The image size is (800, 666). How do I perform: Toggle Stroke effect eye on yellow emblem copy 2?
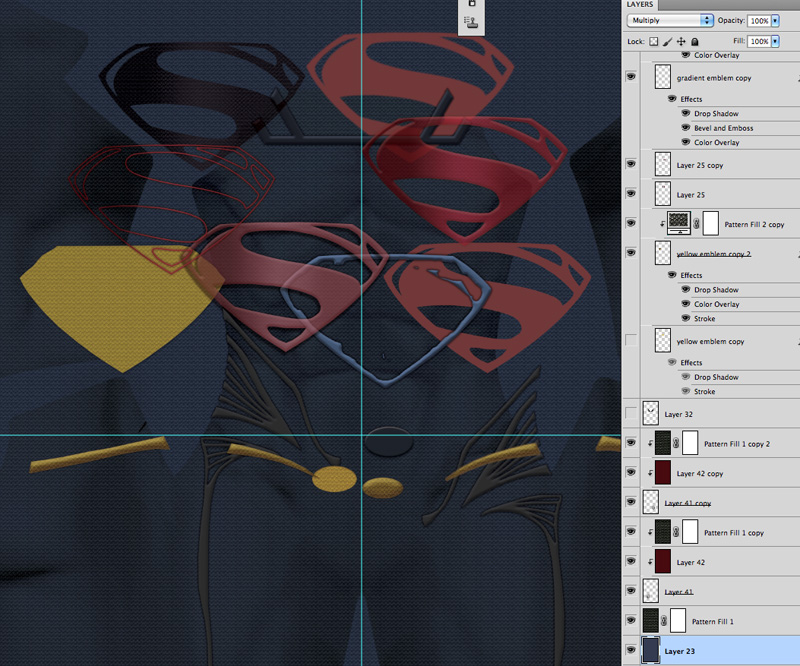pos(686,318)
